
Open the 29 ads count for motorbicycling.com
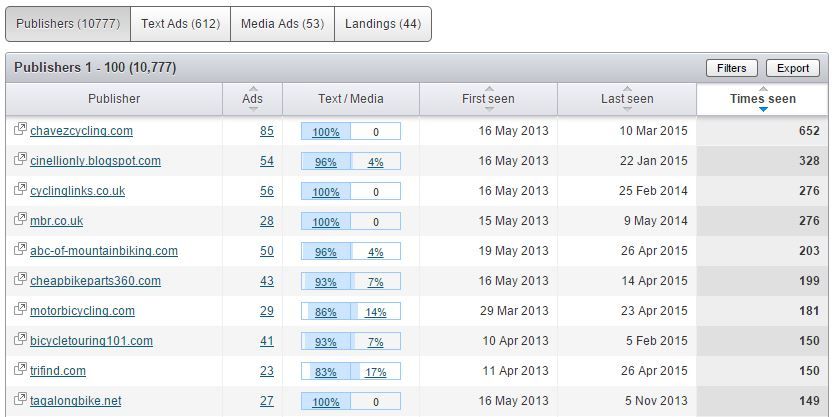point(267,311)
